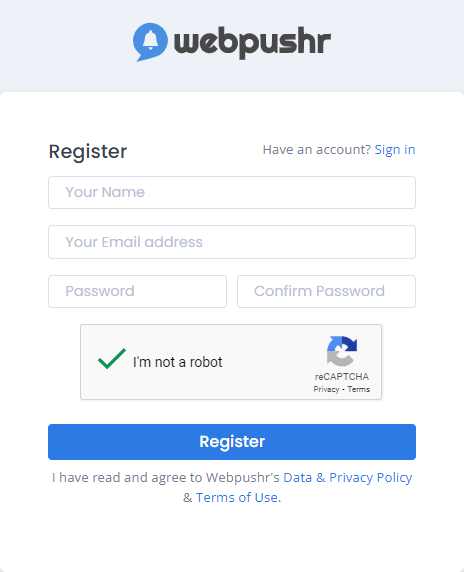
Task: Open the Terms of Use link
Action: tap(237, 498)
